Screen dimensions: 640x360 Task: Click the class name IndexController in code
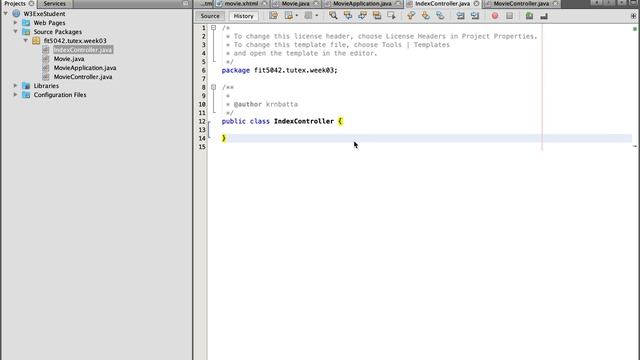[x=304, y=121]
